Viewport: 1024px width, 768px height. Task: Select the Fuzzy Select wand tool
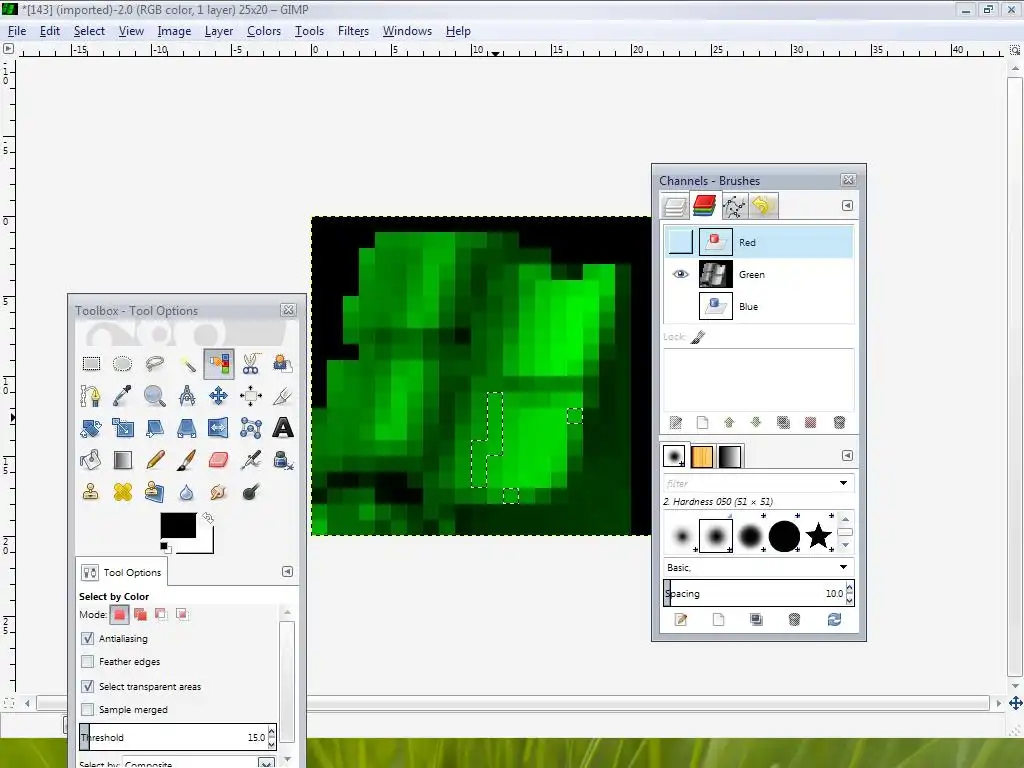tap(187, 364)
